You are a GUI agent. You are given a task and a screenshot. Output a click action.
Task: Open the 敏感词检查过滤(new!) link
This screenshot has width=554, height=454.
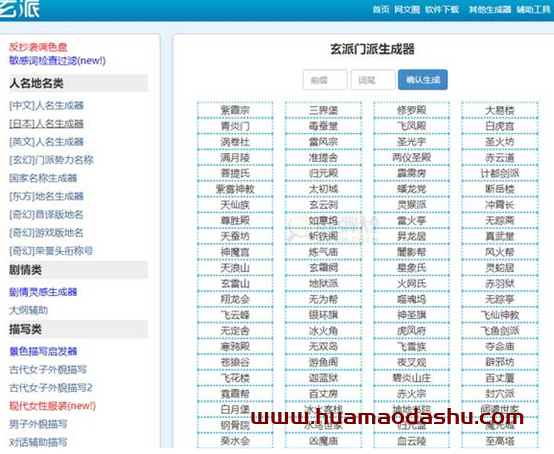pyautogui.click(x=57, y=61)
